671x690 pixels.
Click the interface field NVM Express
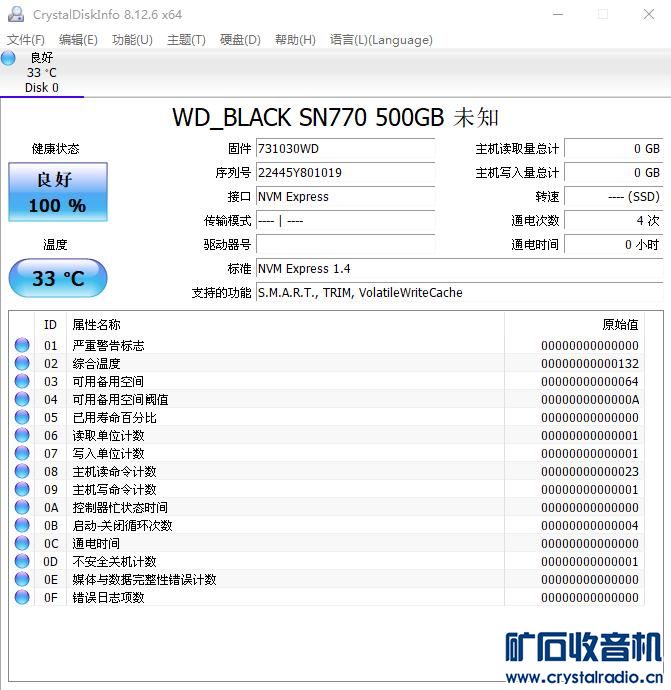point(345,197)
